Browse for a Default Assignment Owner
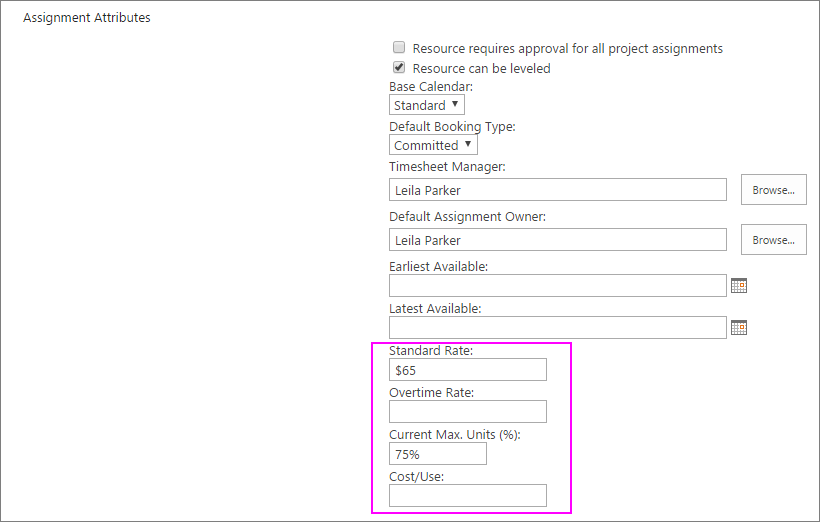820x522 pixels. click(x=773, y=240)
